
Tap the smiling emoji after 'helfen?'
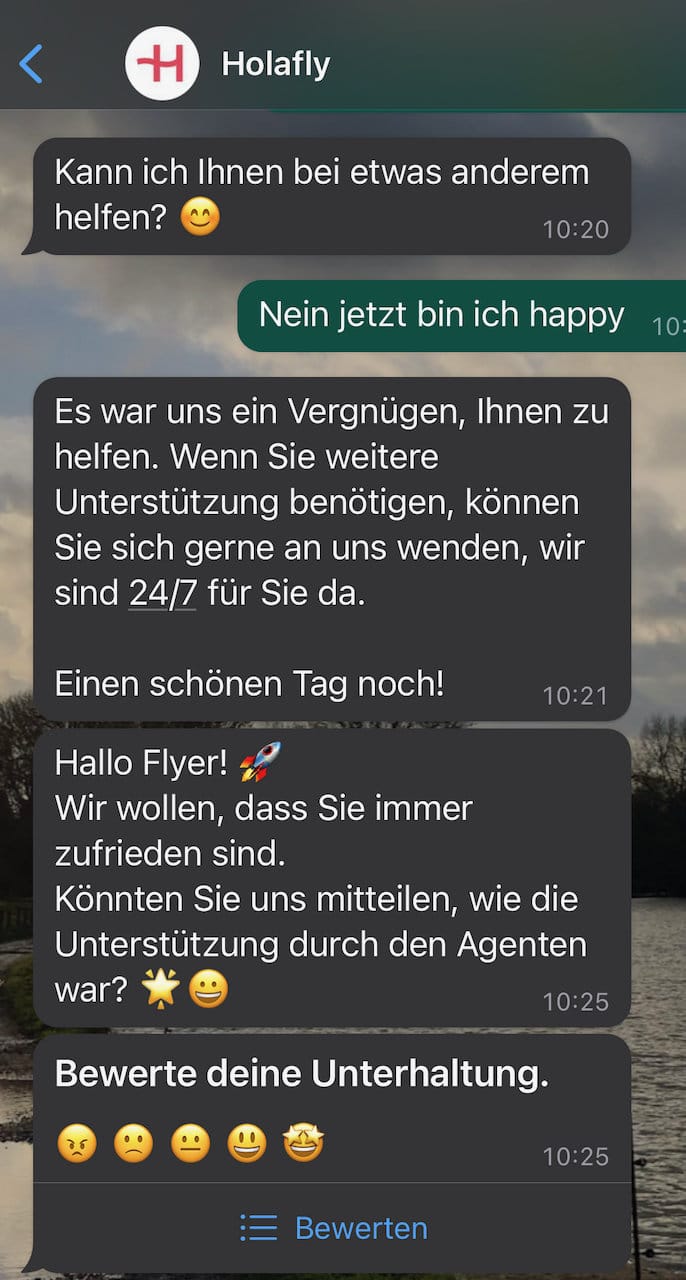[200, 217]
